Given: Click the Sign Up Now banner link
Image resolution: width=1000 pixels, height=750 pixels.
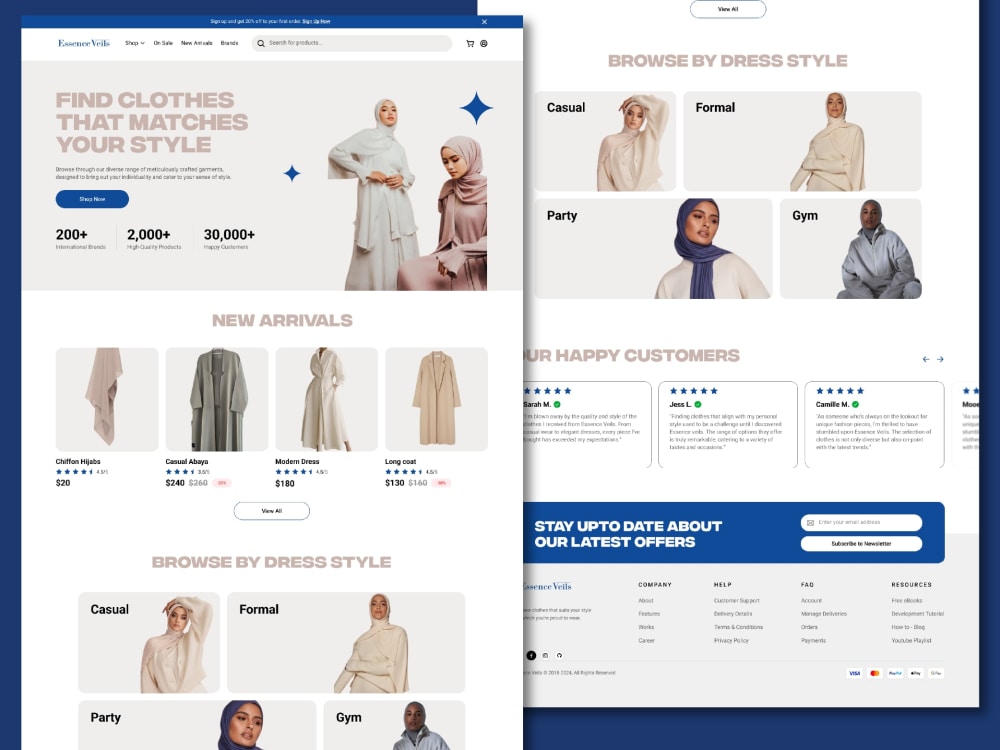Looking at the screenshot, I should pyautogui.click(x=316, y=22).
